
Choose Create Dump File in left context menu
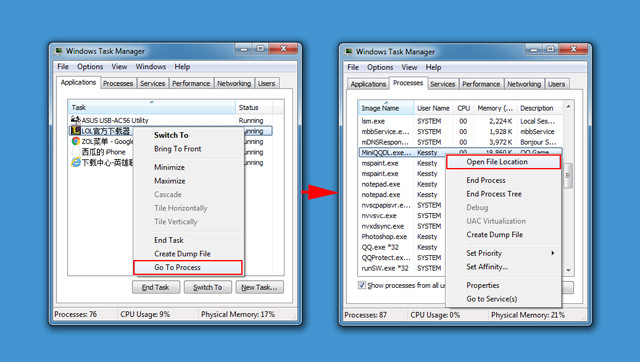tap(189, 254)
